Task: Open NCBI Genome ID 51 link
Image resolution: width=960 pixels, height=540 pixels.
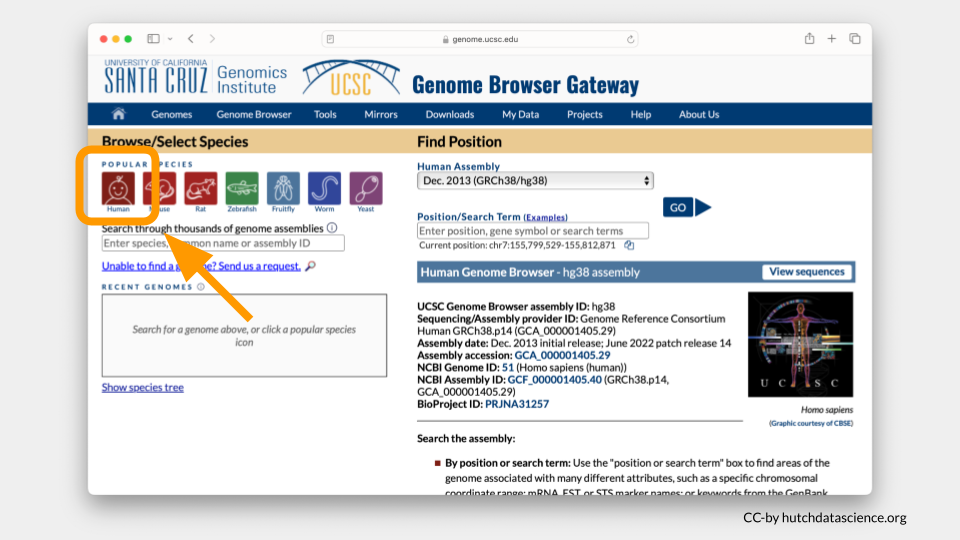Action: 508,367
